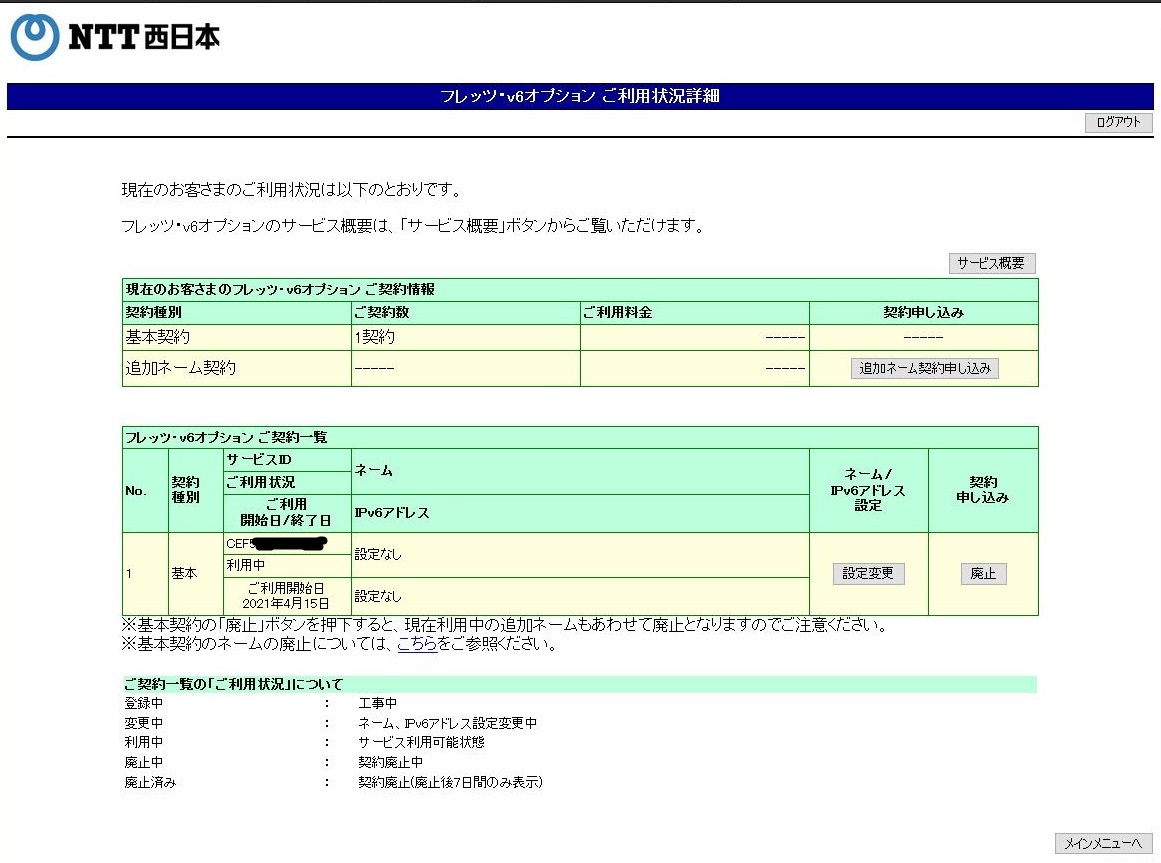Follow the こちら link about name cancellation

[417, 644]
